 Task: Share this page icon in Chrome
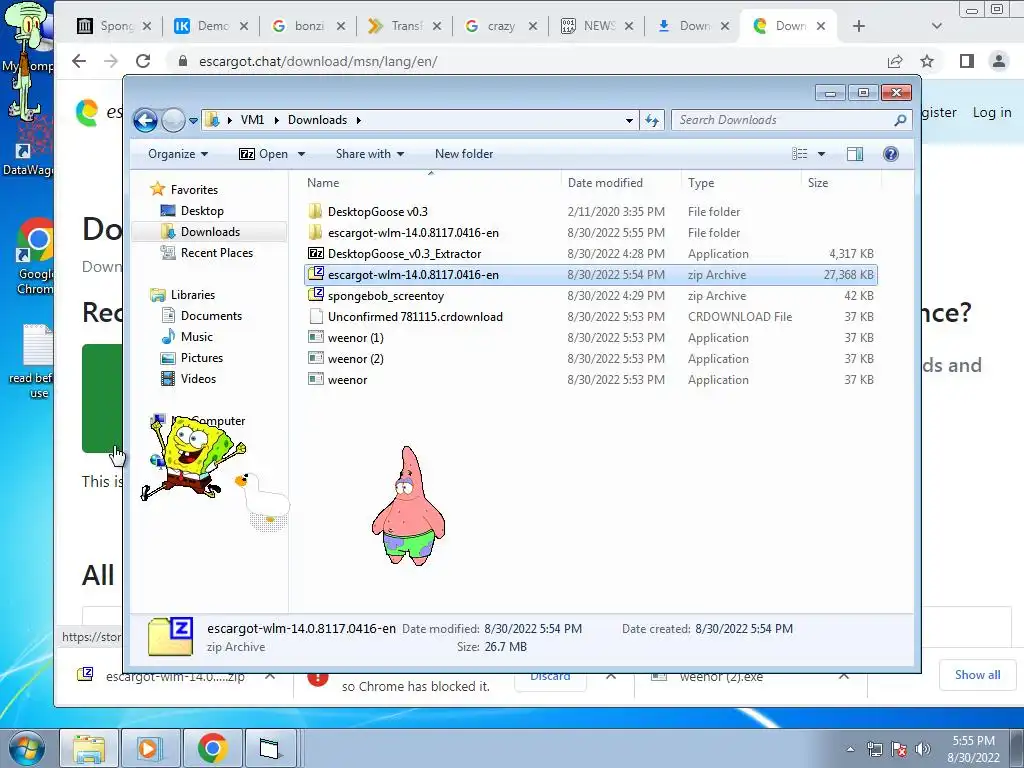coord(895,61)
